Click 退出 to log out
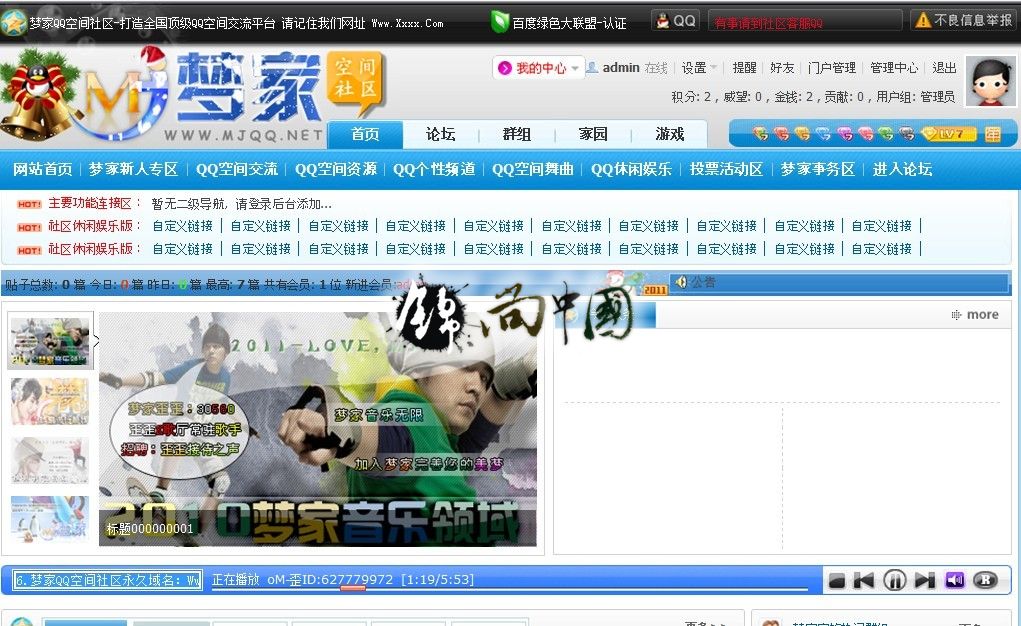 pos(944,68)
